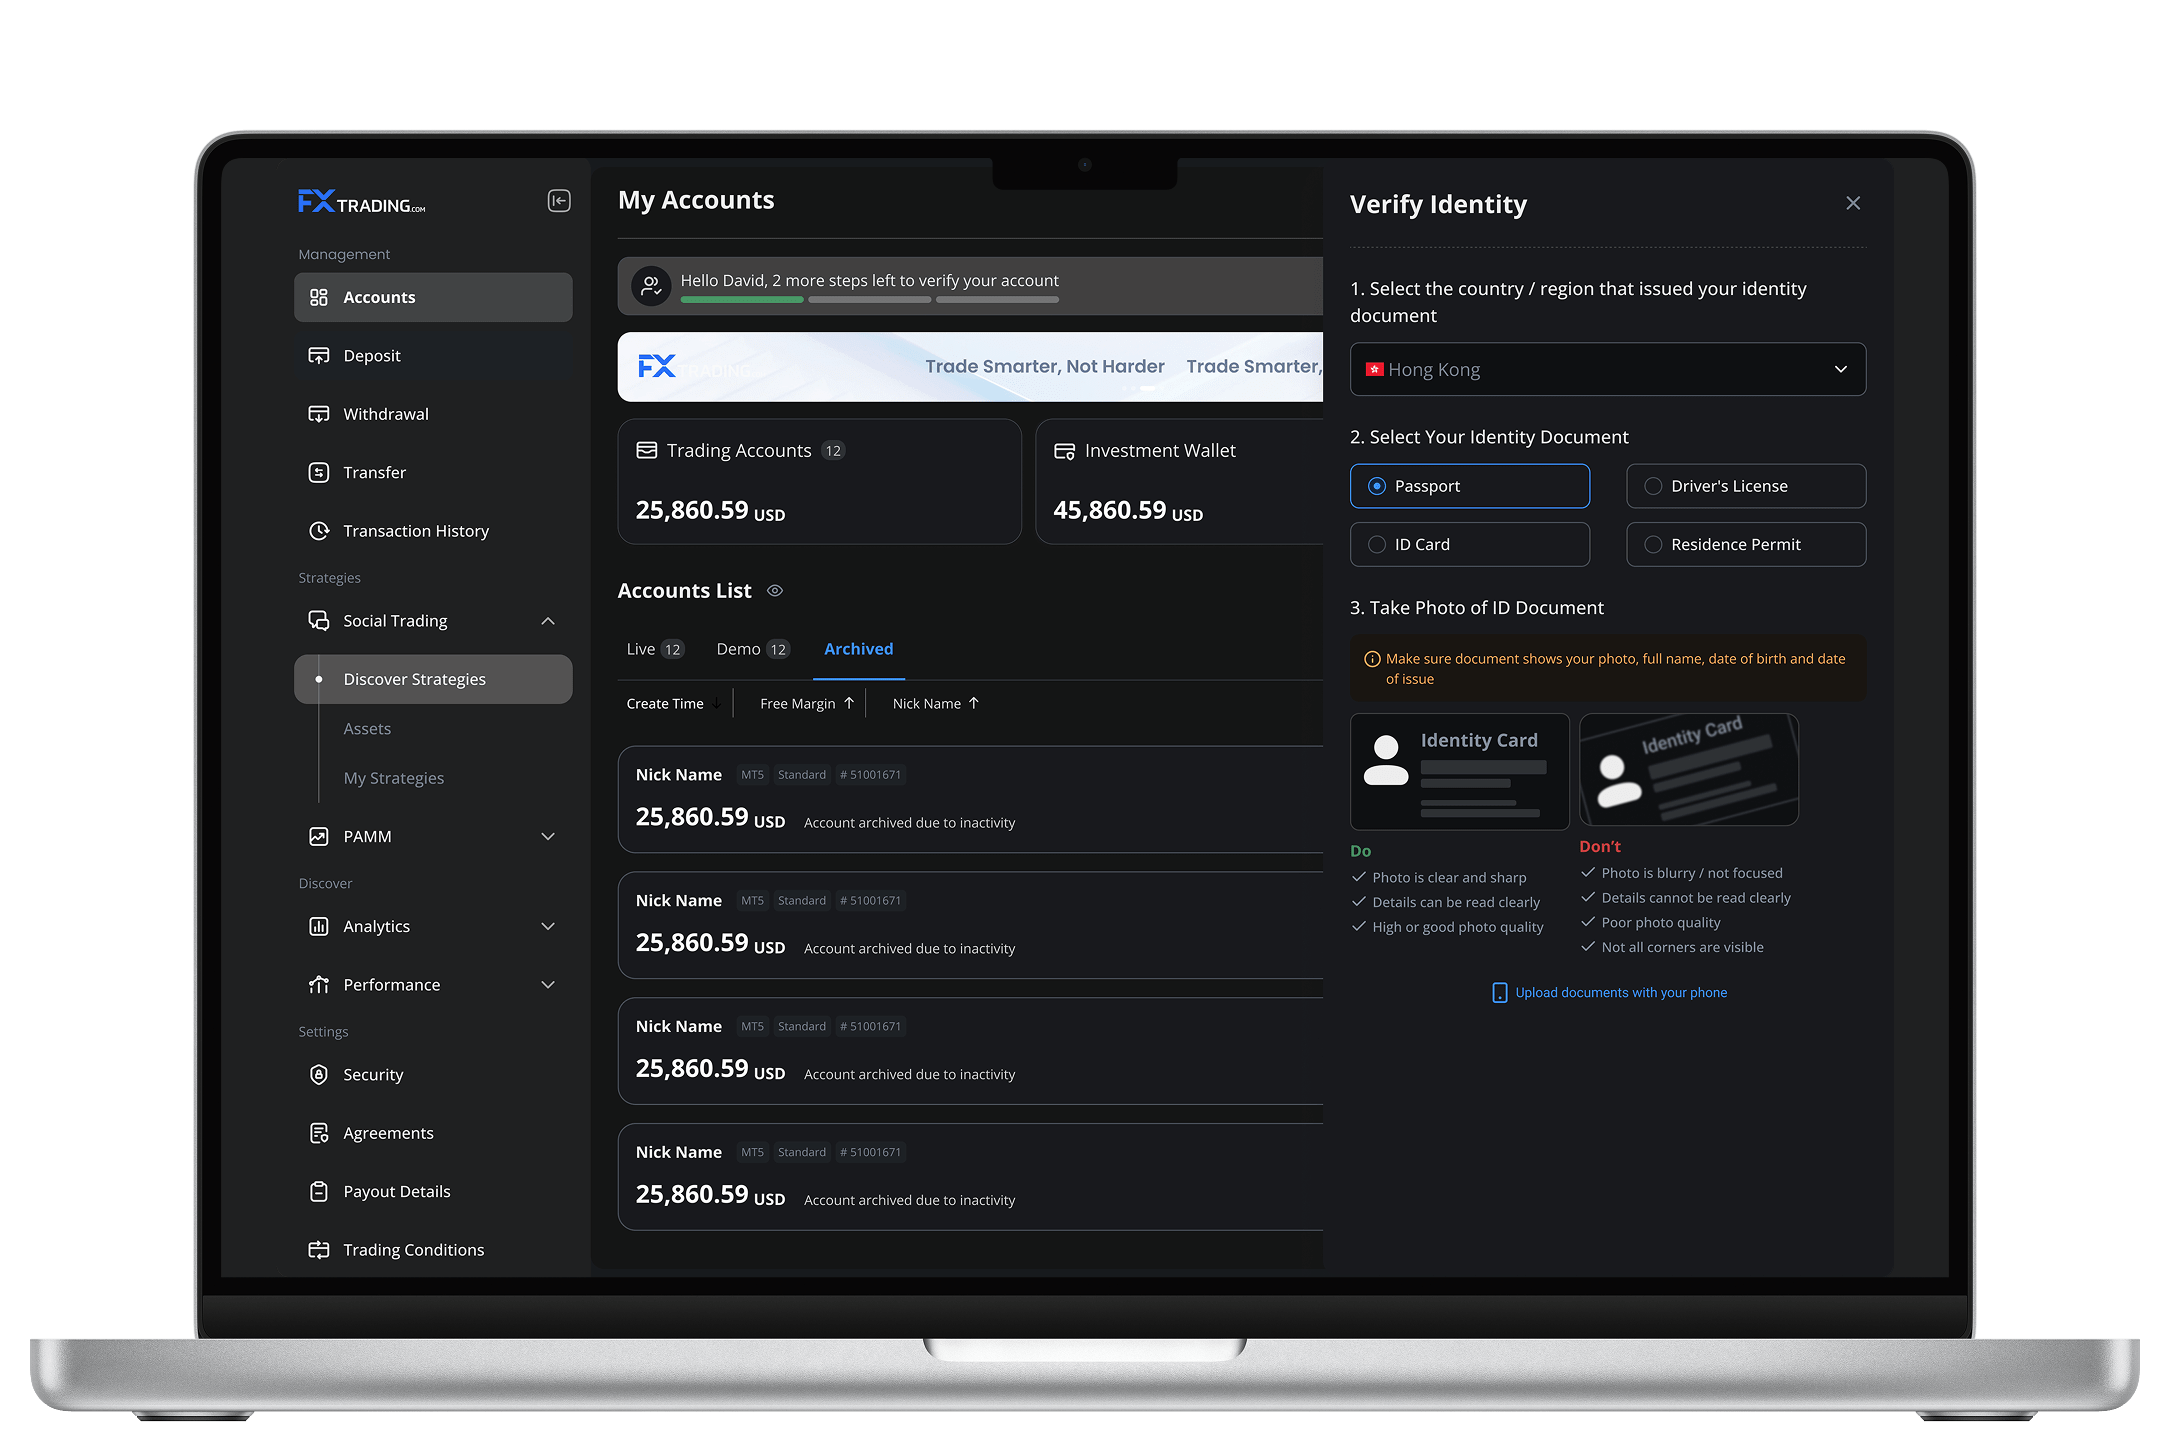
Task: Click the Transaction History clock icon
Action: (319, 531)
